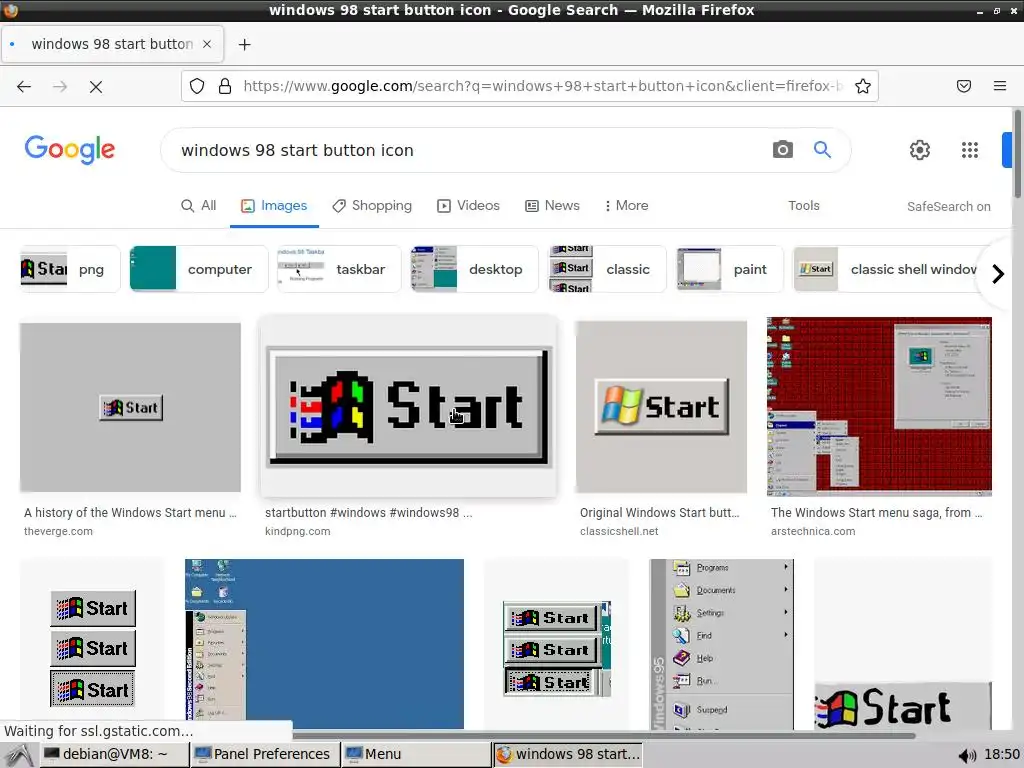Search by image camera icon
The image size is (1024, 768).
[x=783, y=150]
